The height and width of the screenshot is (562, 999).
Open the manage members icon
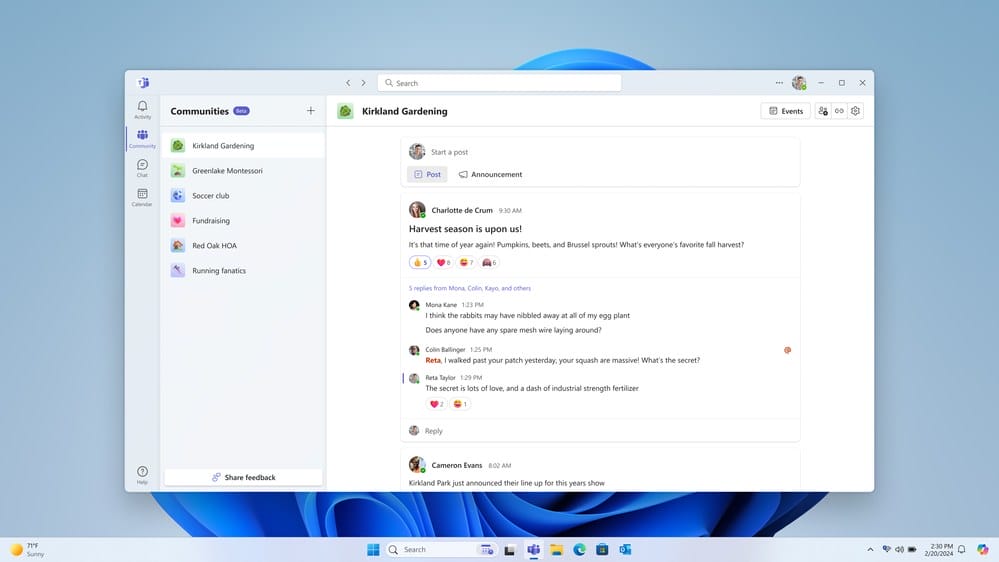tap(822, 111)
